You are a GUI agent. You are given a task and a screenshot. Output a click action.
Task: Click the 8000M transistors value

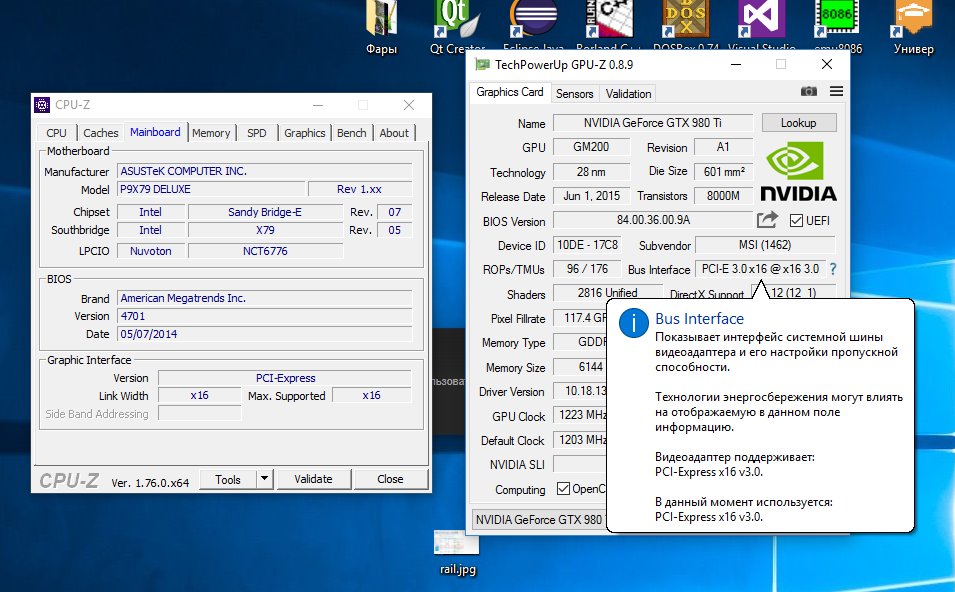(724, 196)
